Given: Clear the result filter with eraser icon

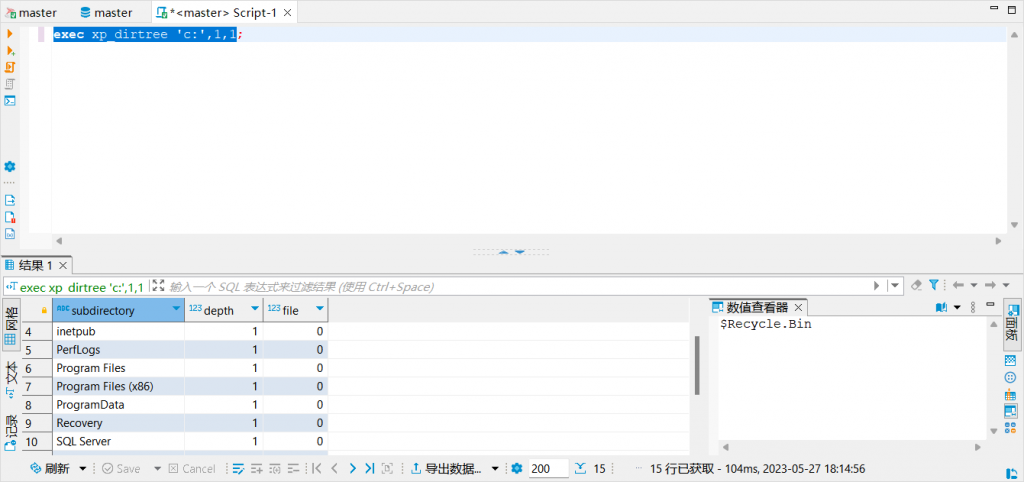Looking at the screenshot, I should coord(916,285).
